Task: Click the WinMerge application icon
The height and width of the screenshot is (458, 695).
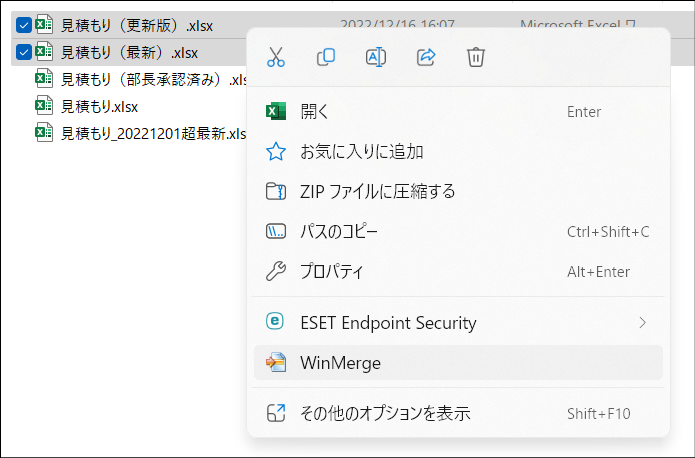Action: 276,363
